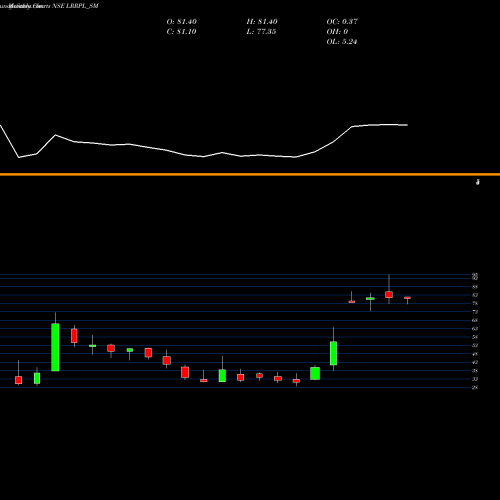Click the white indicator line's final point
Viewport: 500px width, 500px height.
[407, 125]
